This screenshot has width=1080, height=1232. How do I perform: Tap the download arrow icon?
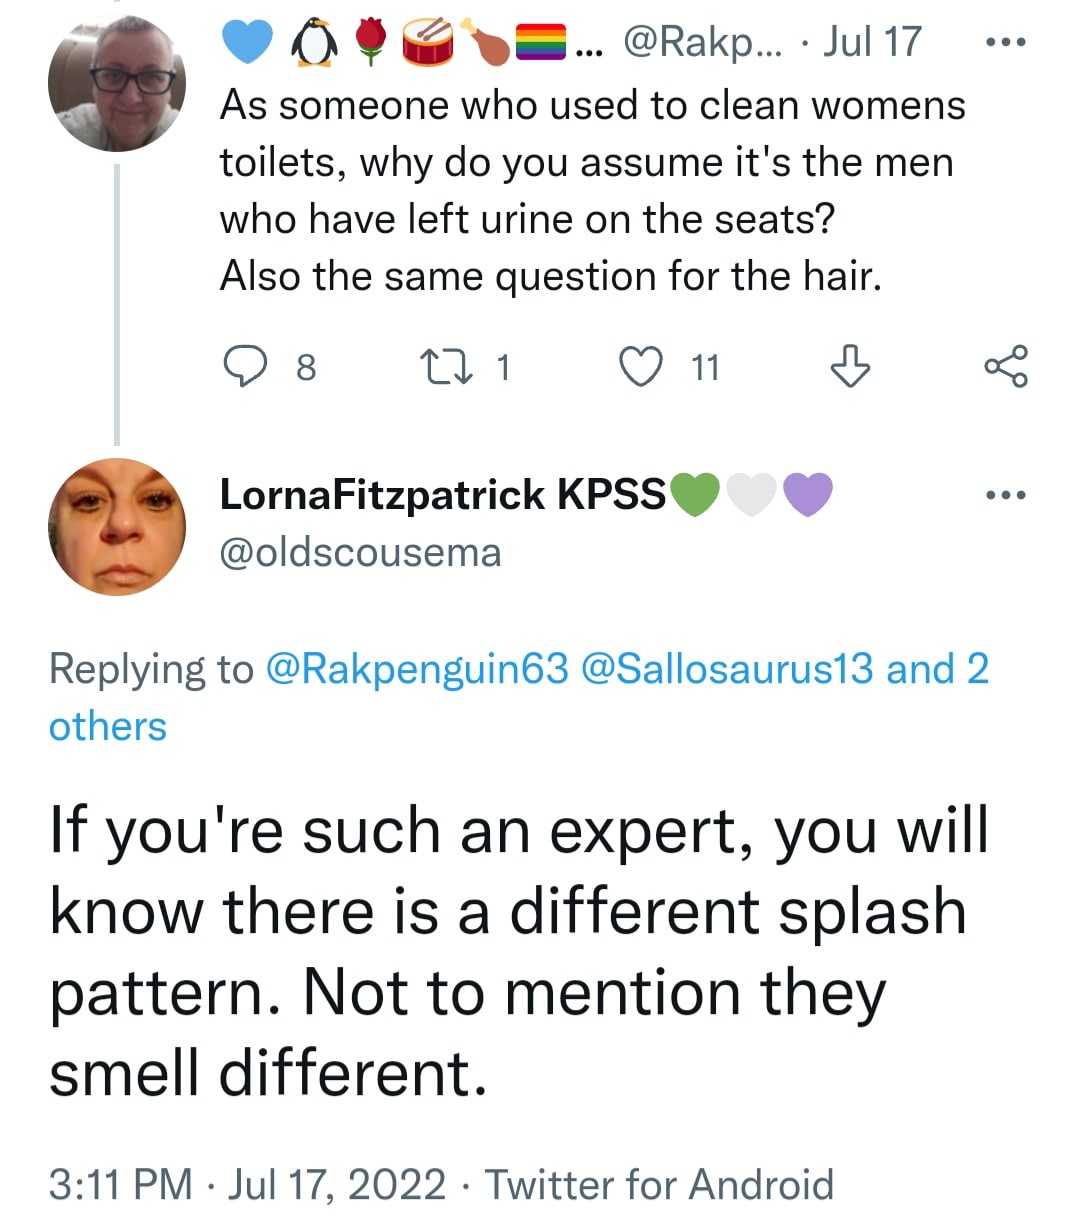(x=850, y=367)
